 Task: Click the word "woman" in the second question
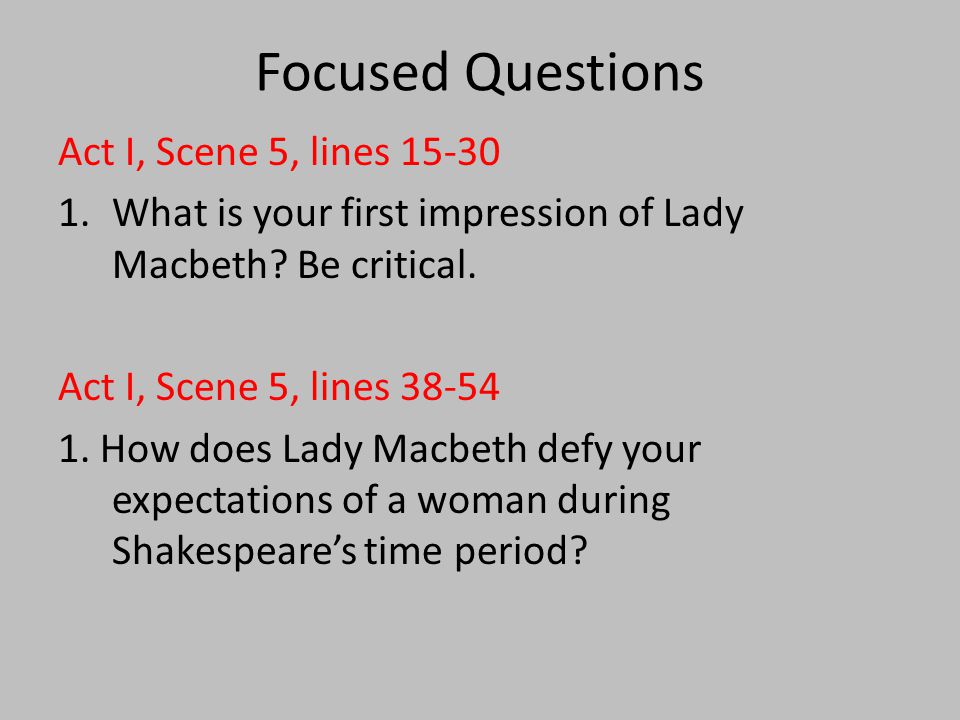(482, 501)
